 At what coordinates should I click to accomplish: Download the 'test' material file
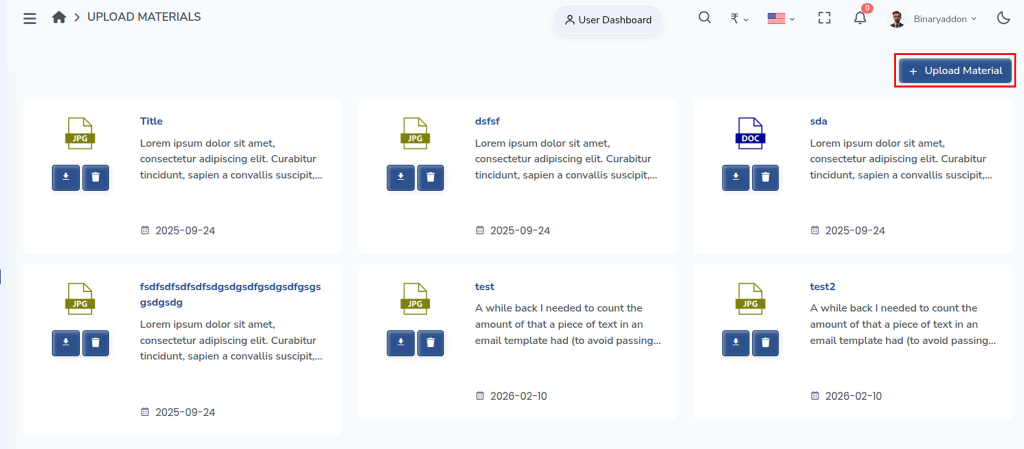(401, 343)
